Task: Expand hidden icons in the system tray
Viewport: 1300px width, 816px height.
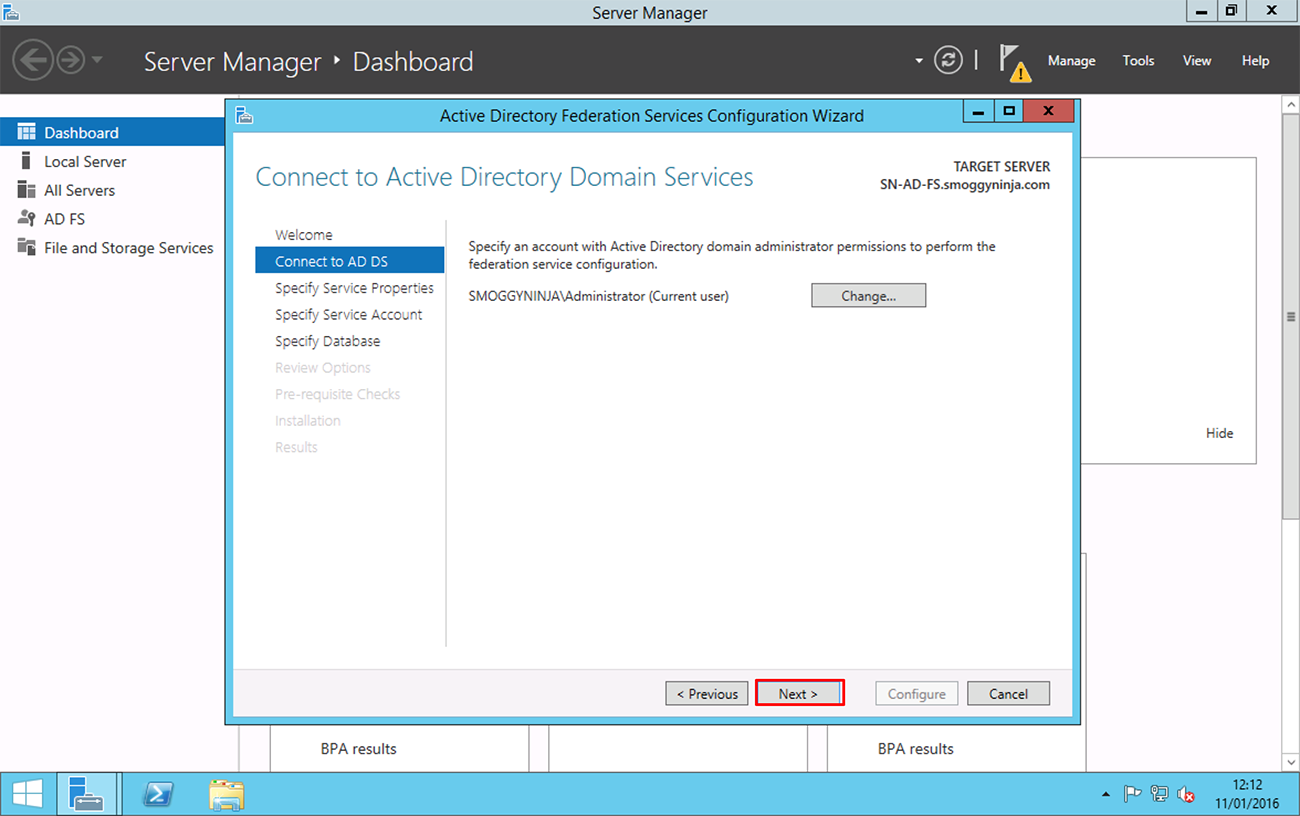Action: 1105,793
